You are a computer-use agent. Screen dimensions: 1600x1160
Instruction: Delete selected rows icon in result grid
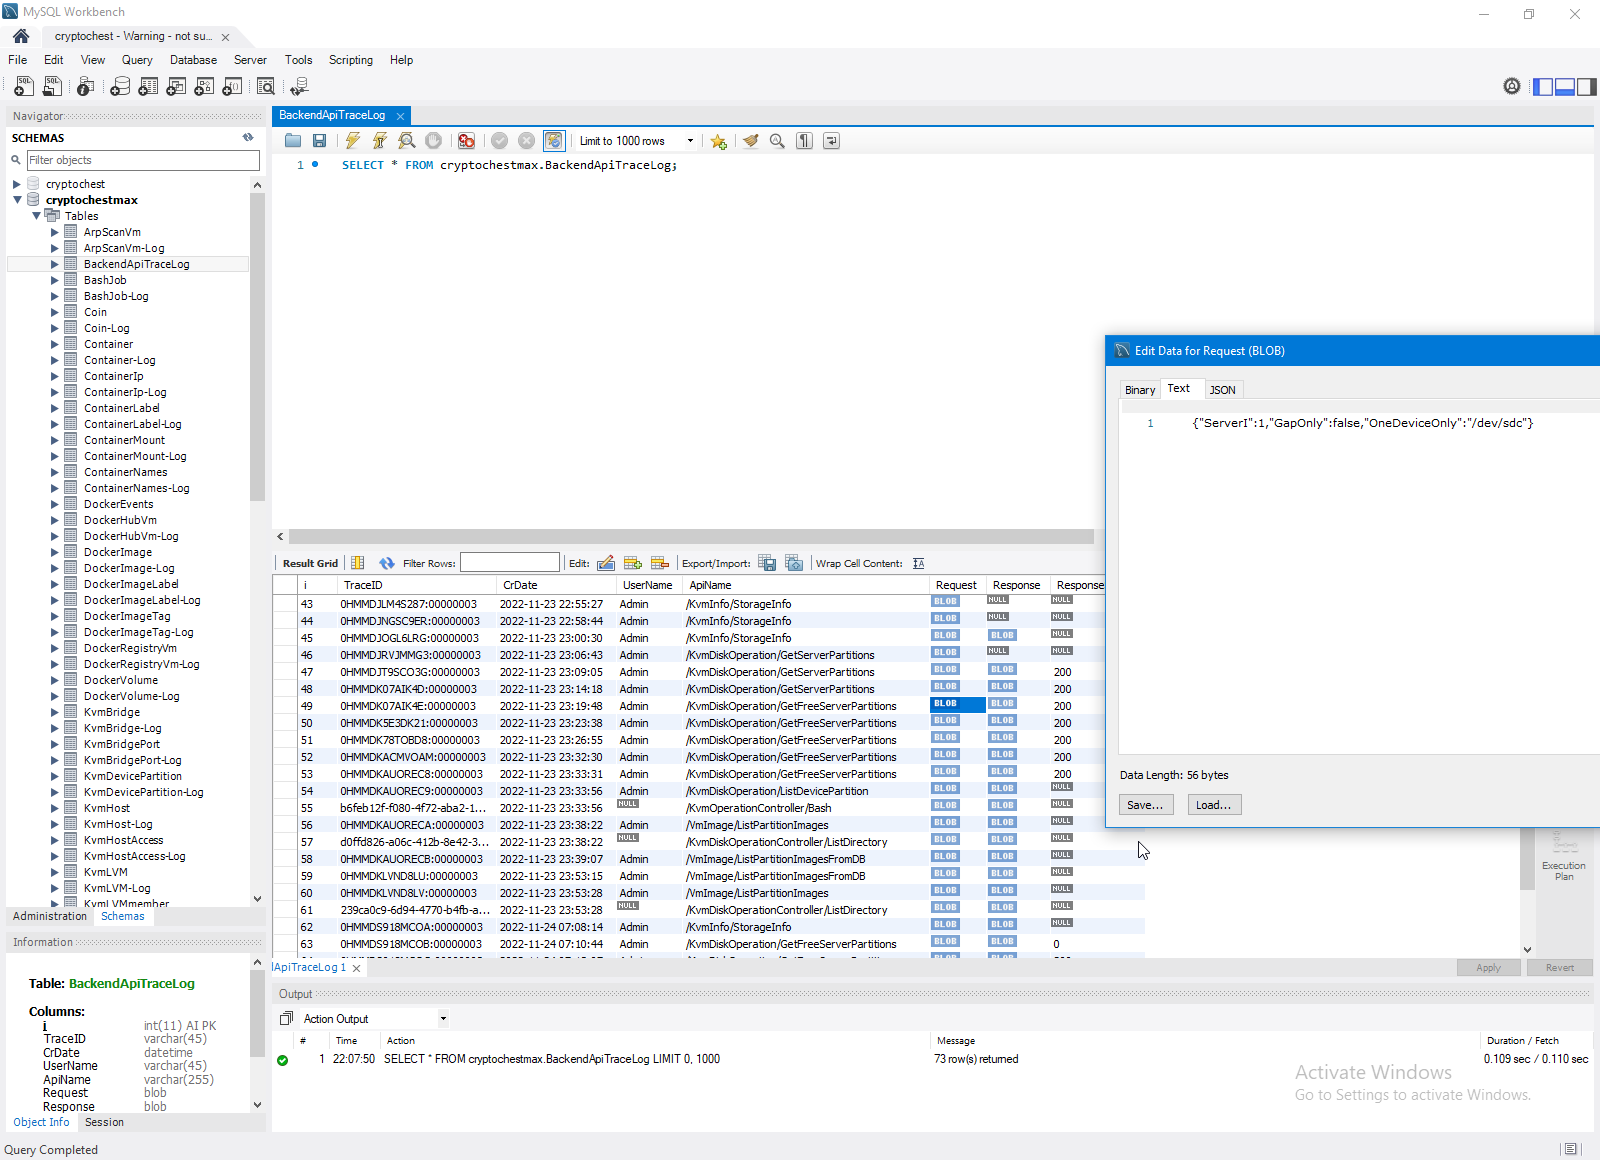[660, 563]
